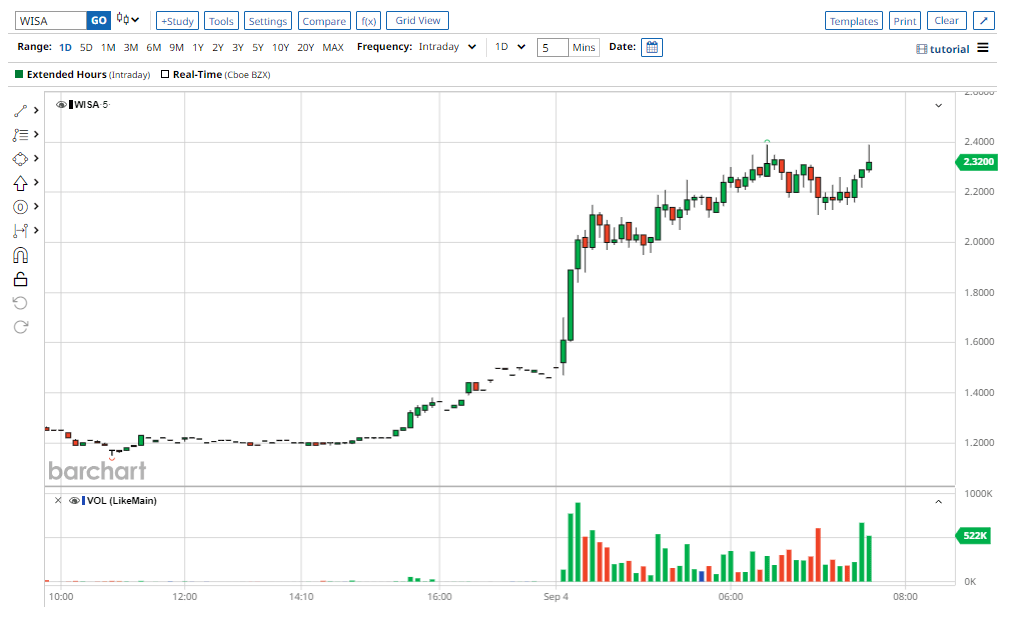Toggle visibility of WISA main plot
The image size is (1012, 625).
click(x=61, y=105)
